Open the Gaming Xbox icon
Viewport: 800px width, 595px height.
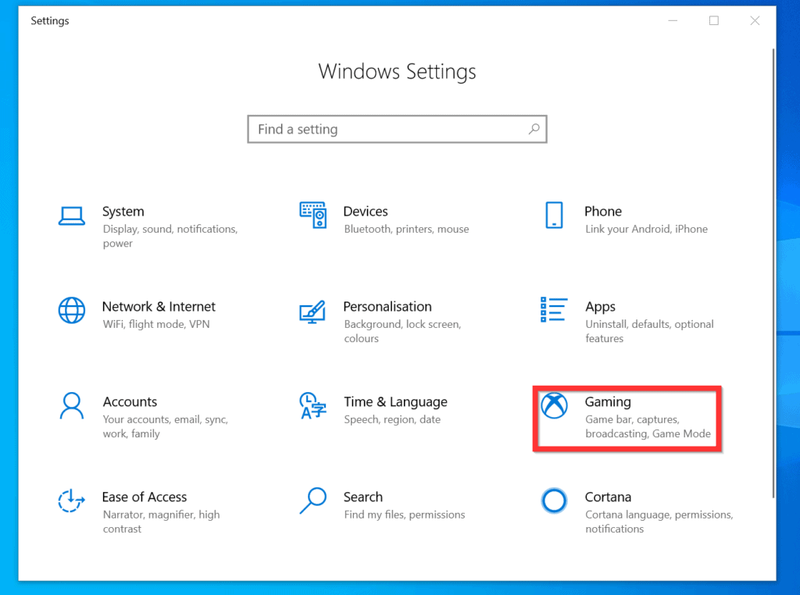coord(554,406)
